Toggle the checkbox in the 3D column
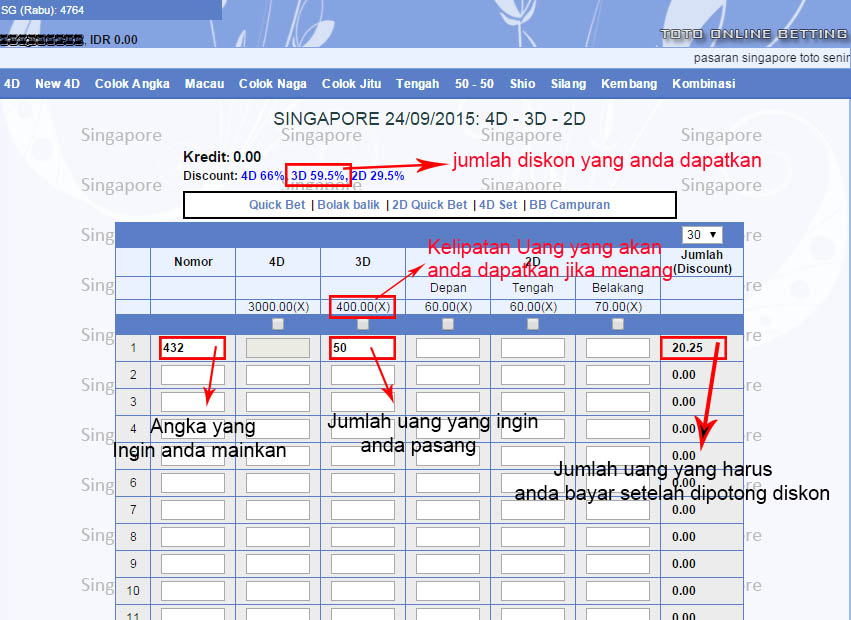Screen dimensions: 851x620 point(361,323)
